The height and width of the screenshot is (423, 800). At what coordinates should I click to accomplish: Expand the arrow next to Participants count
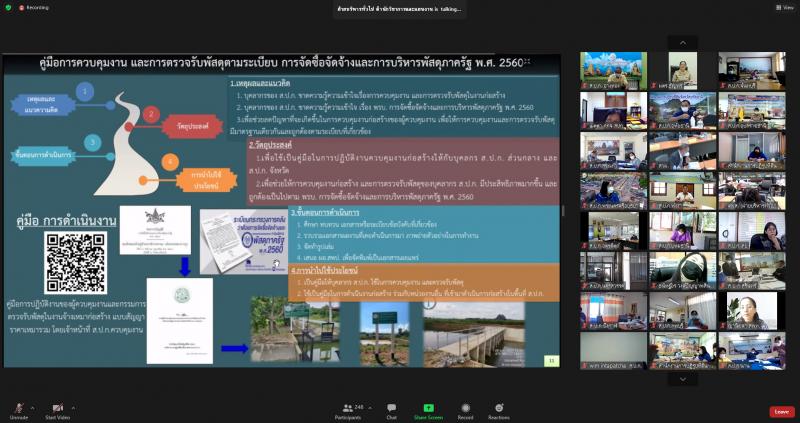(x=370, y=408)
